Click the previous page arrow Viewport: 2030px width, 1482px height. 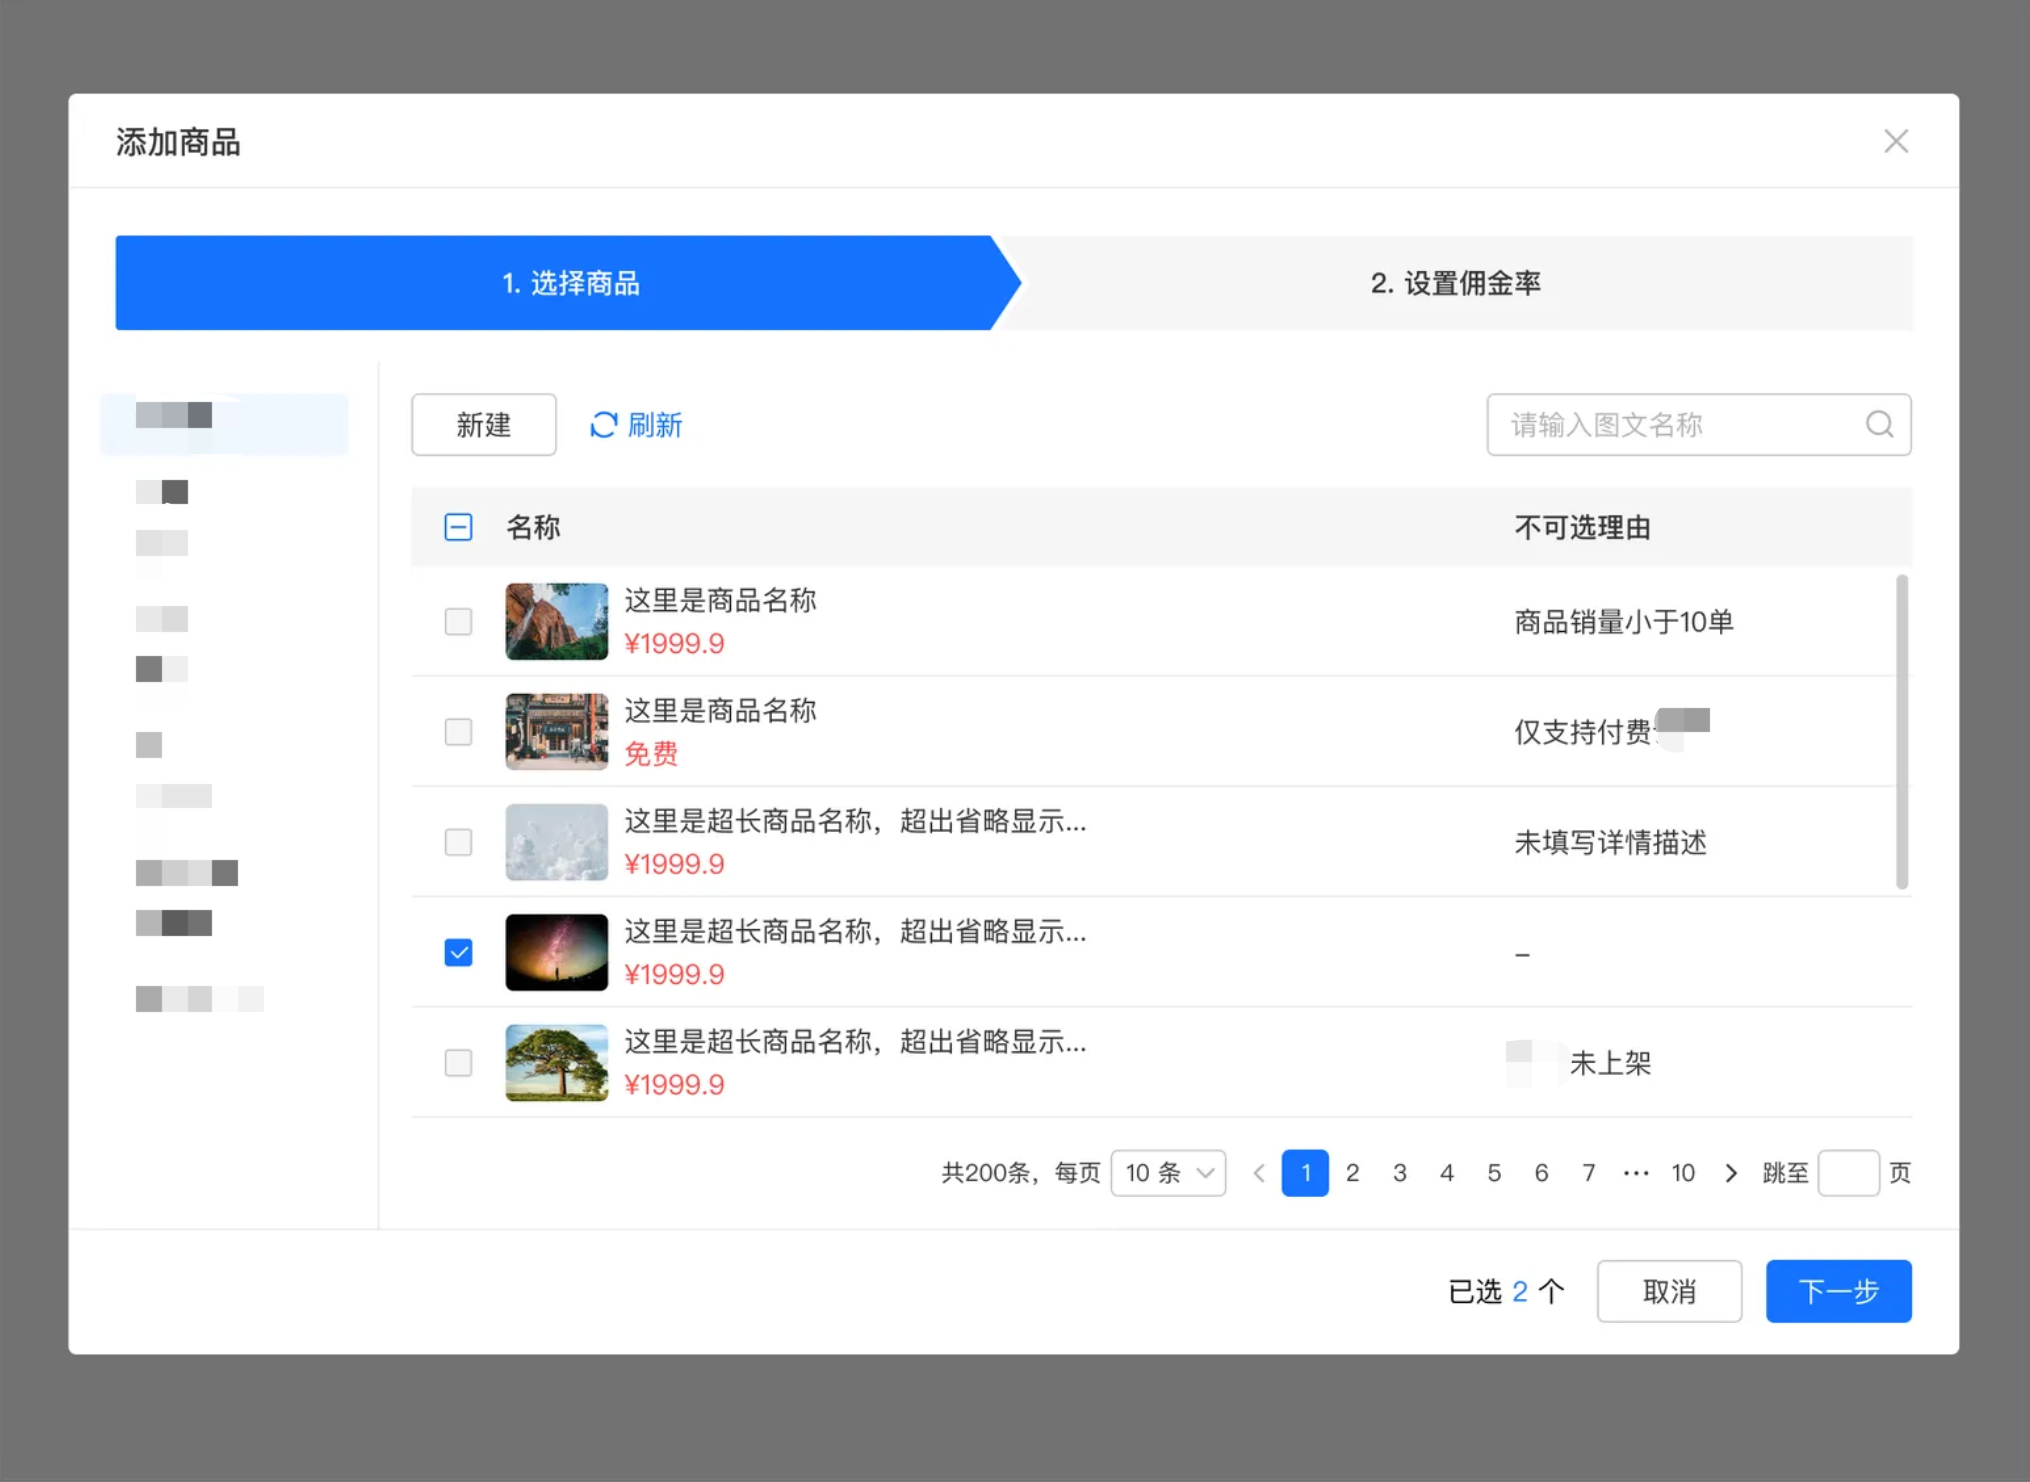click(x=1259, y=1172)
